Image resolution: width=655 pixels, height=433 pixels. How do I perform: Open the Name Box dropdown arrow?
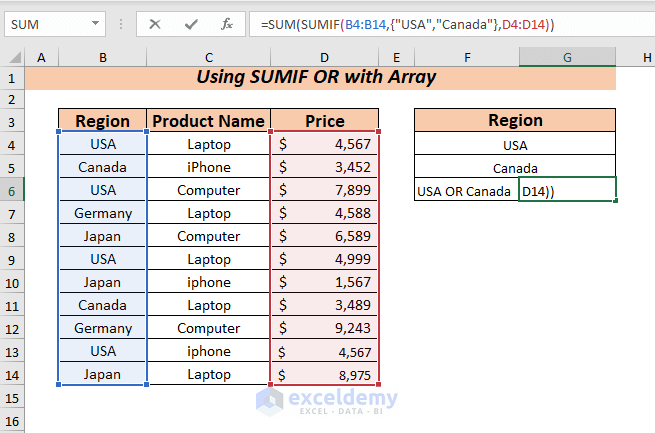click(95, 23)
